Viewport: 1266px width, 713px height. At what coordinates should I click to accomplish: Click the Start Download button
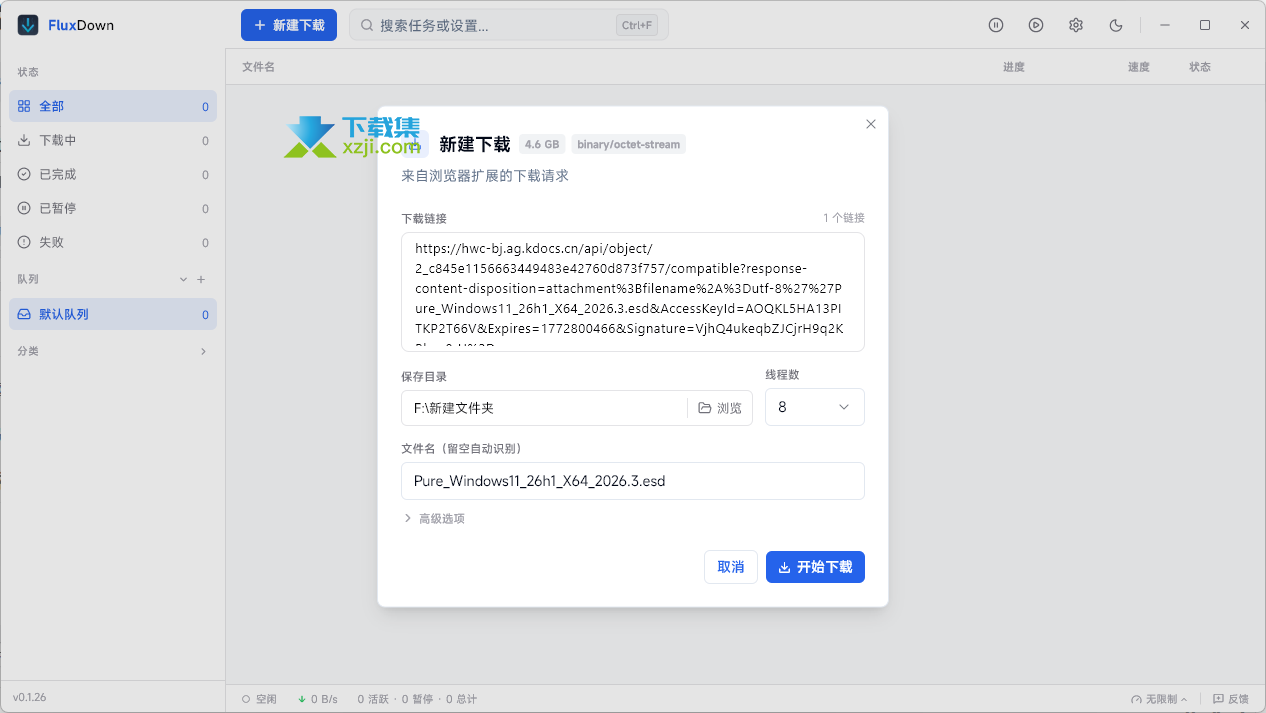(x=815, y=567)
